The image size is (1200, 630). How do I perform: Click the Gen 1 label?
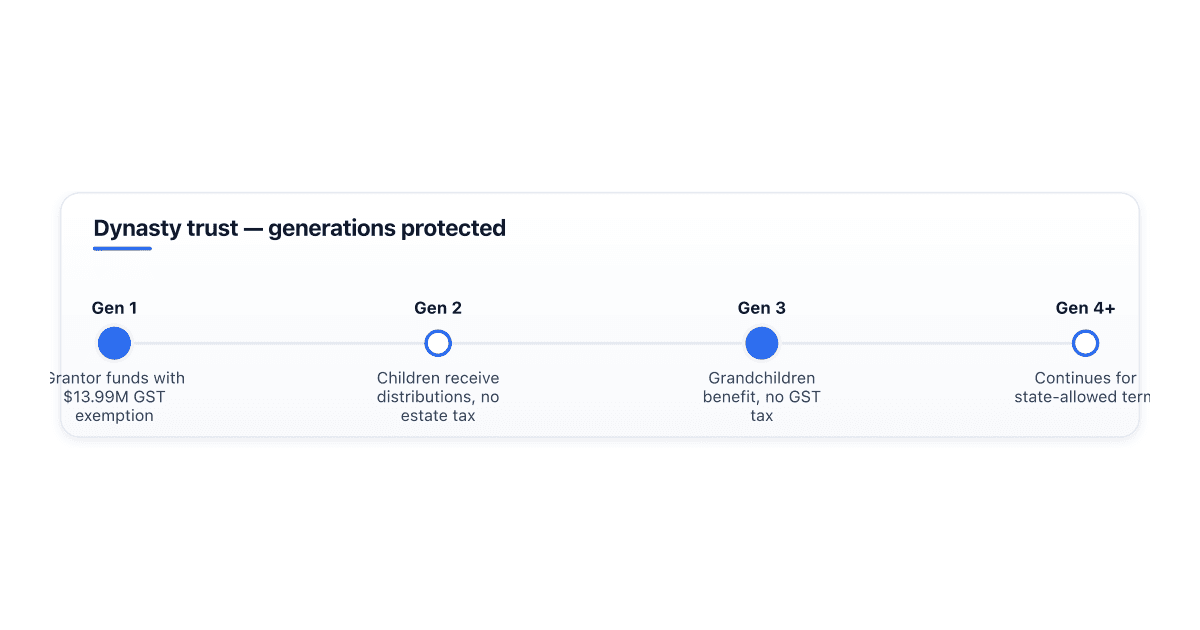click(114, 308)
